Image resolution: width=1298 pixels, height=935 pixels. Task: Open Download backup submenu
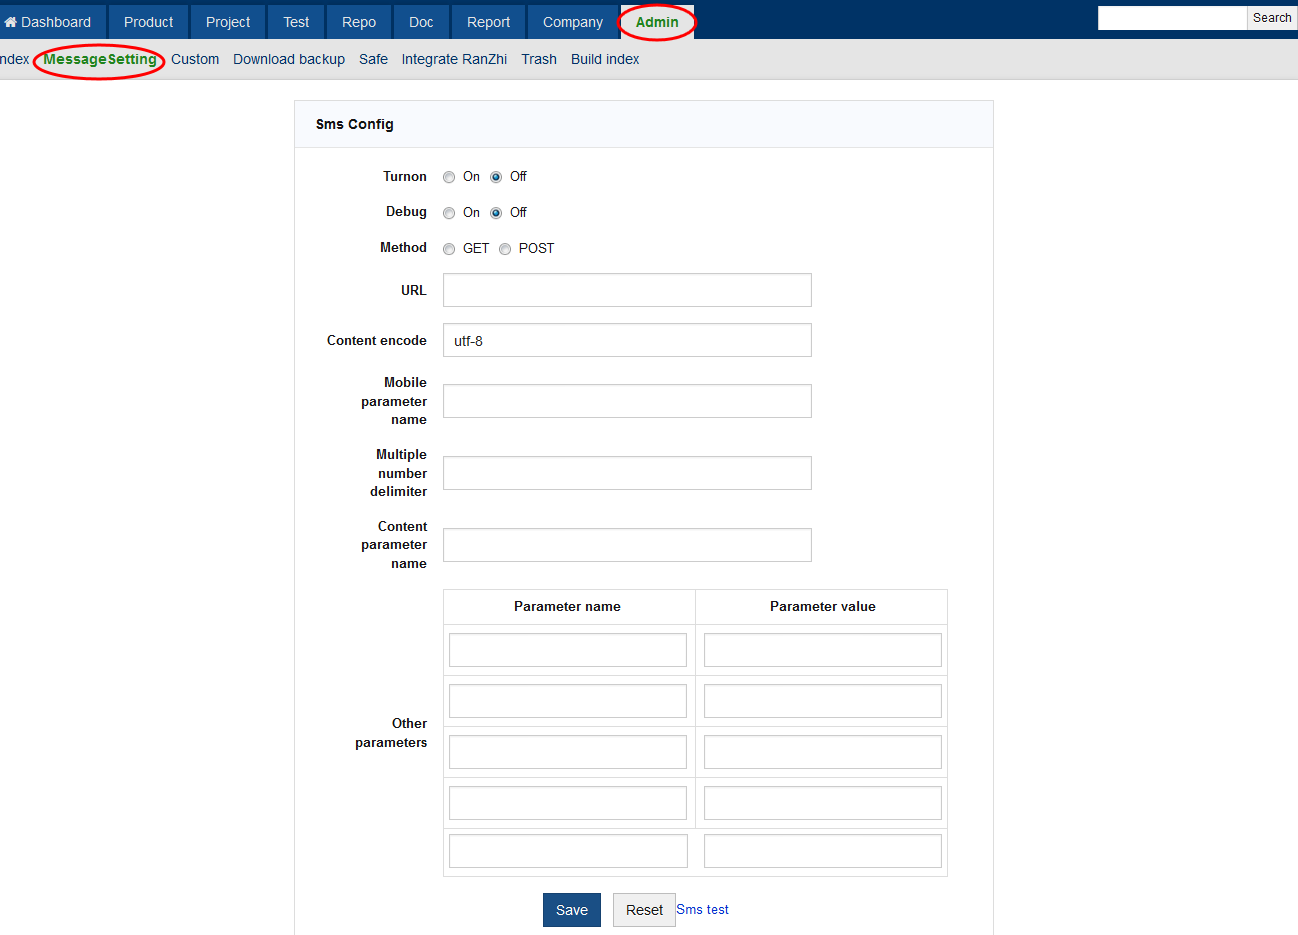coord(289,59)
